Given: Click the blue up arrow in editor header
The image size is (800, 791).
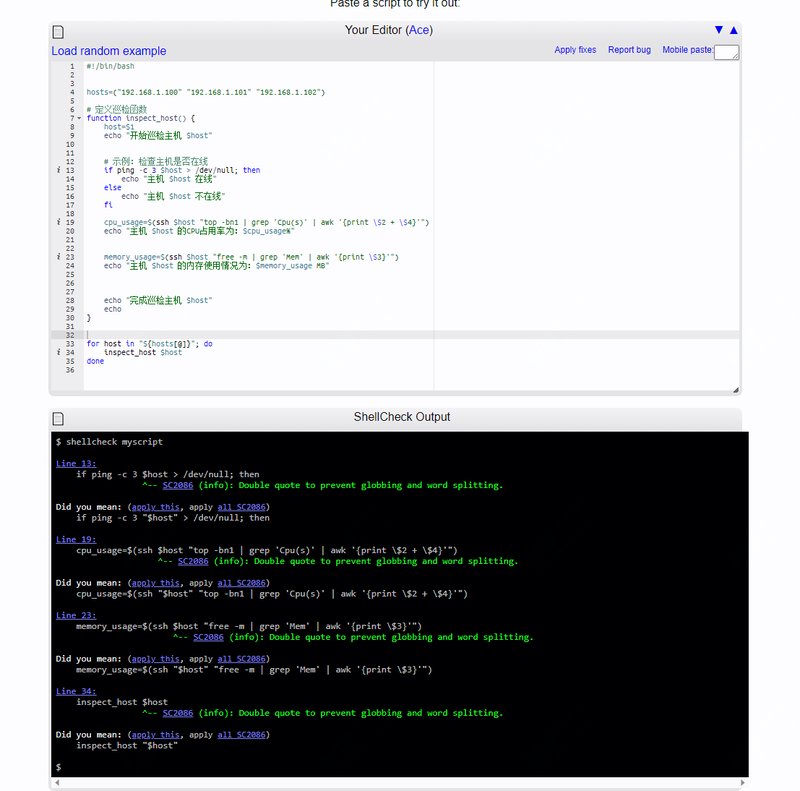Looking at the screenshot, I should [x=734, y=30].
